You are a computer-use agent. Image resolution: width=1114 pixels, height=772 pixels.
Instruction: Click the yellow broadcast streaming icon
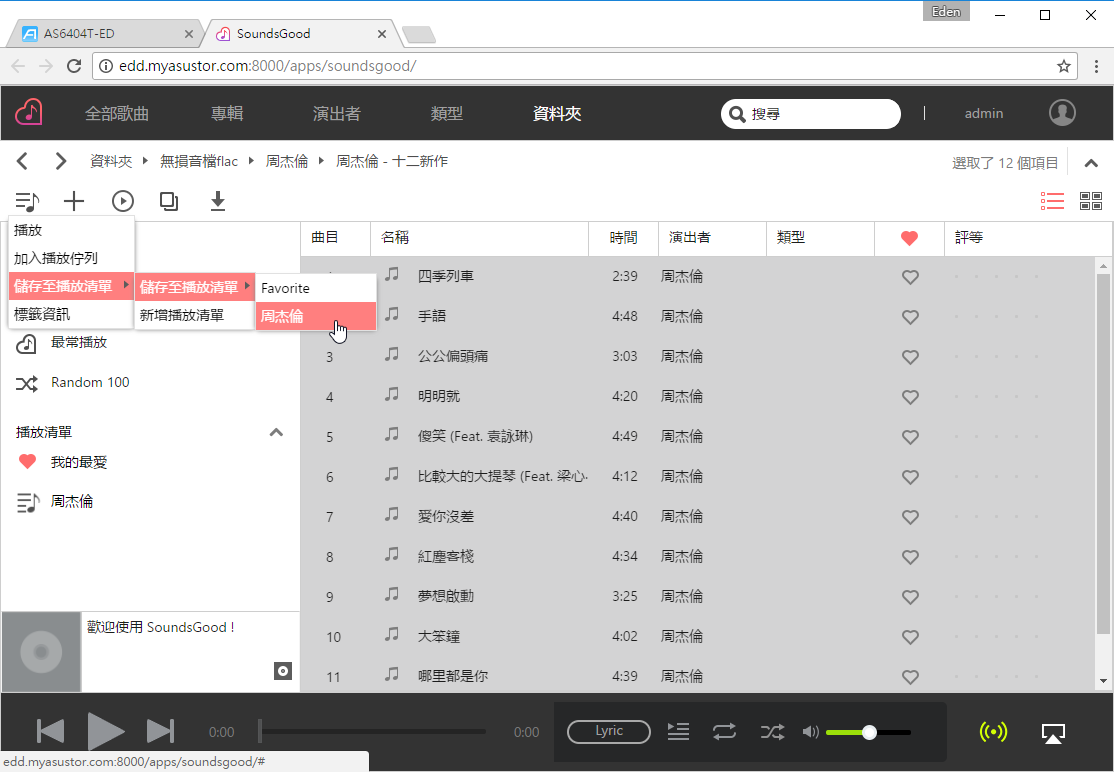(993, 732)
